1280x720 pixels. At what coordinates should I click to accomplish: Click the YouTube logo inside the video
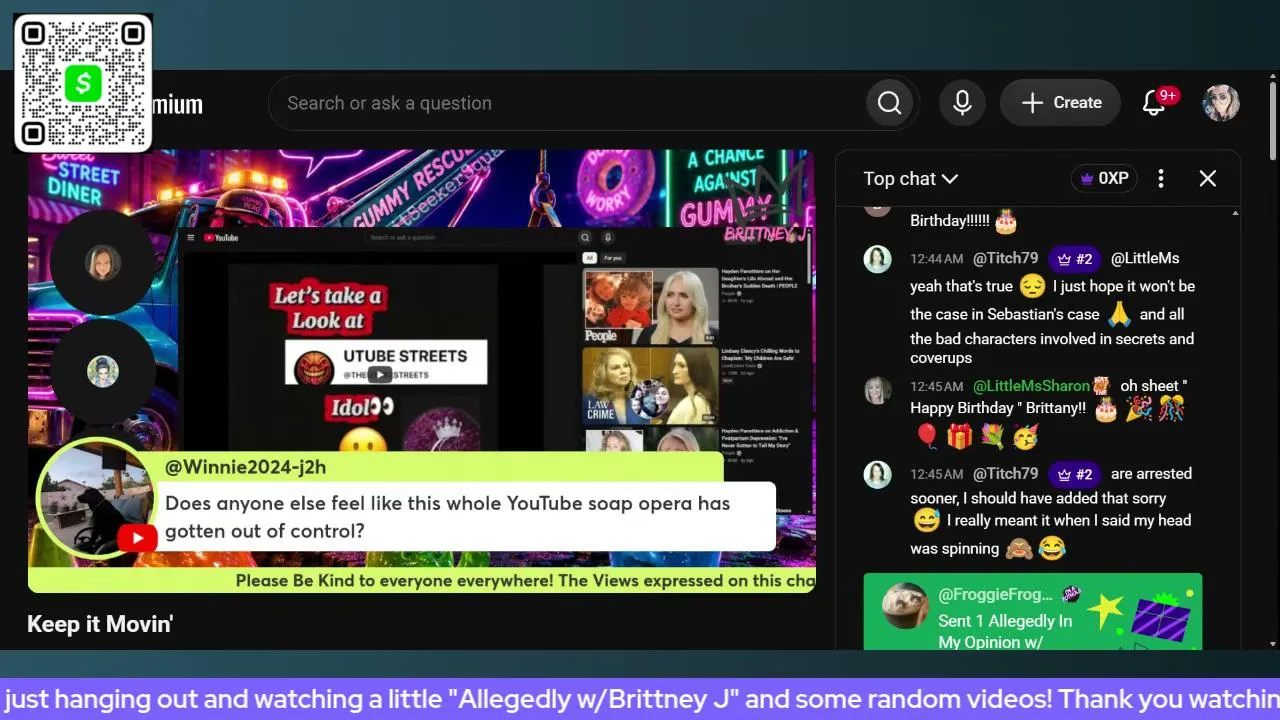coord(221,238)
